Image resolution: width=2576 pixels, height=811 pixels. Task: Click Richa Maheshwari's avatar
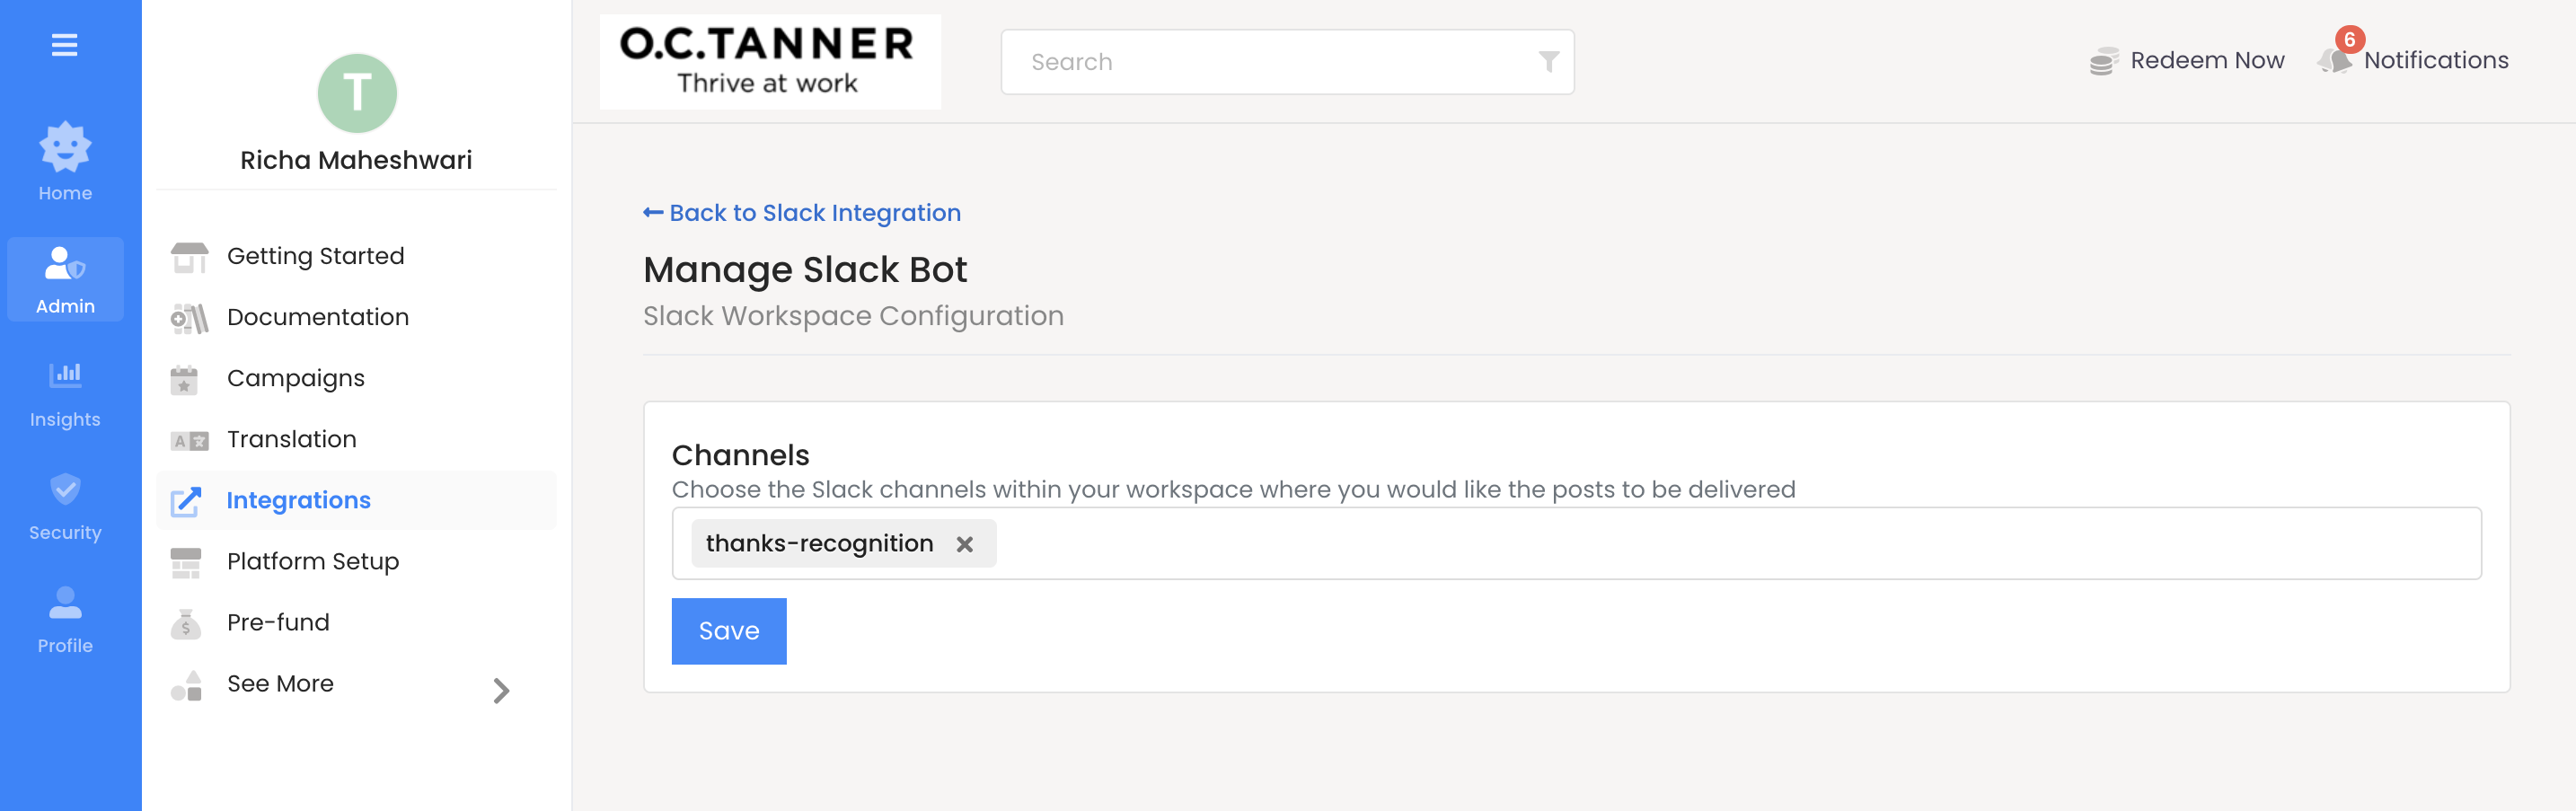point(357,93)
